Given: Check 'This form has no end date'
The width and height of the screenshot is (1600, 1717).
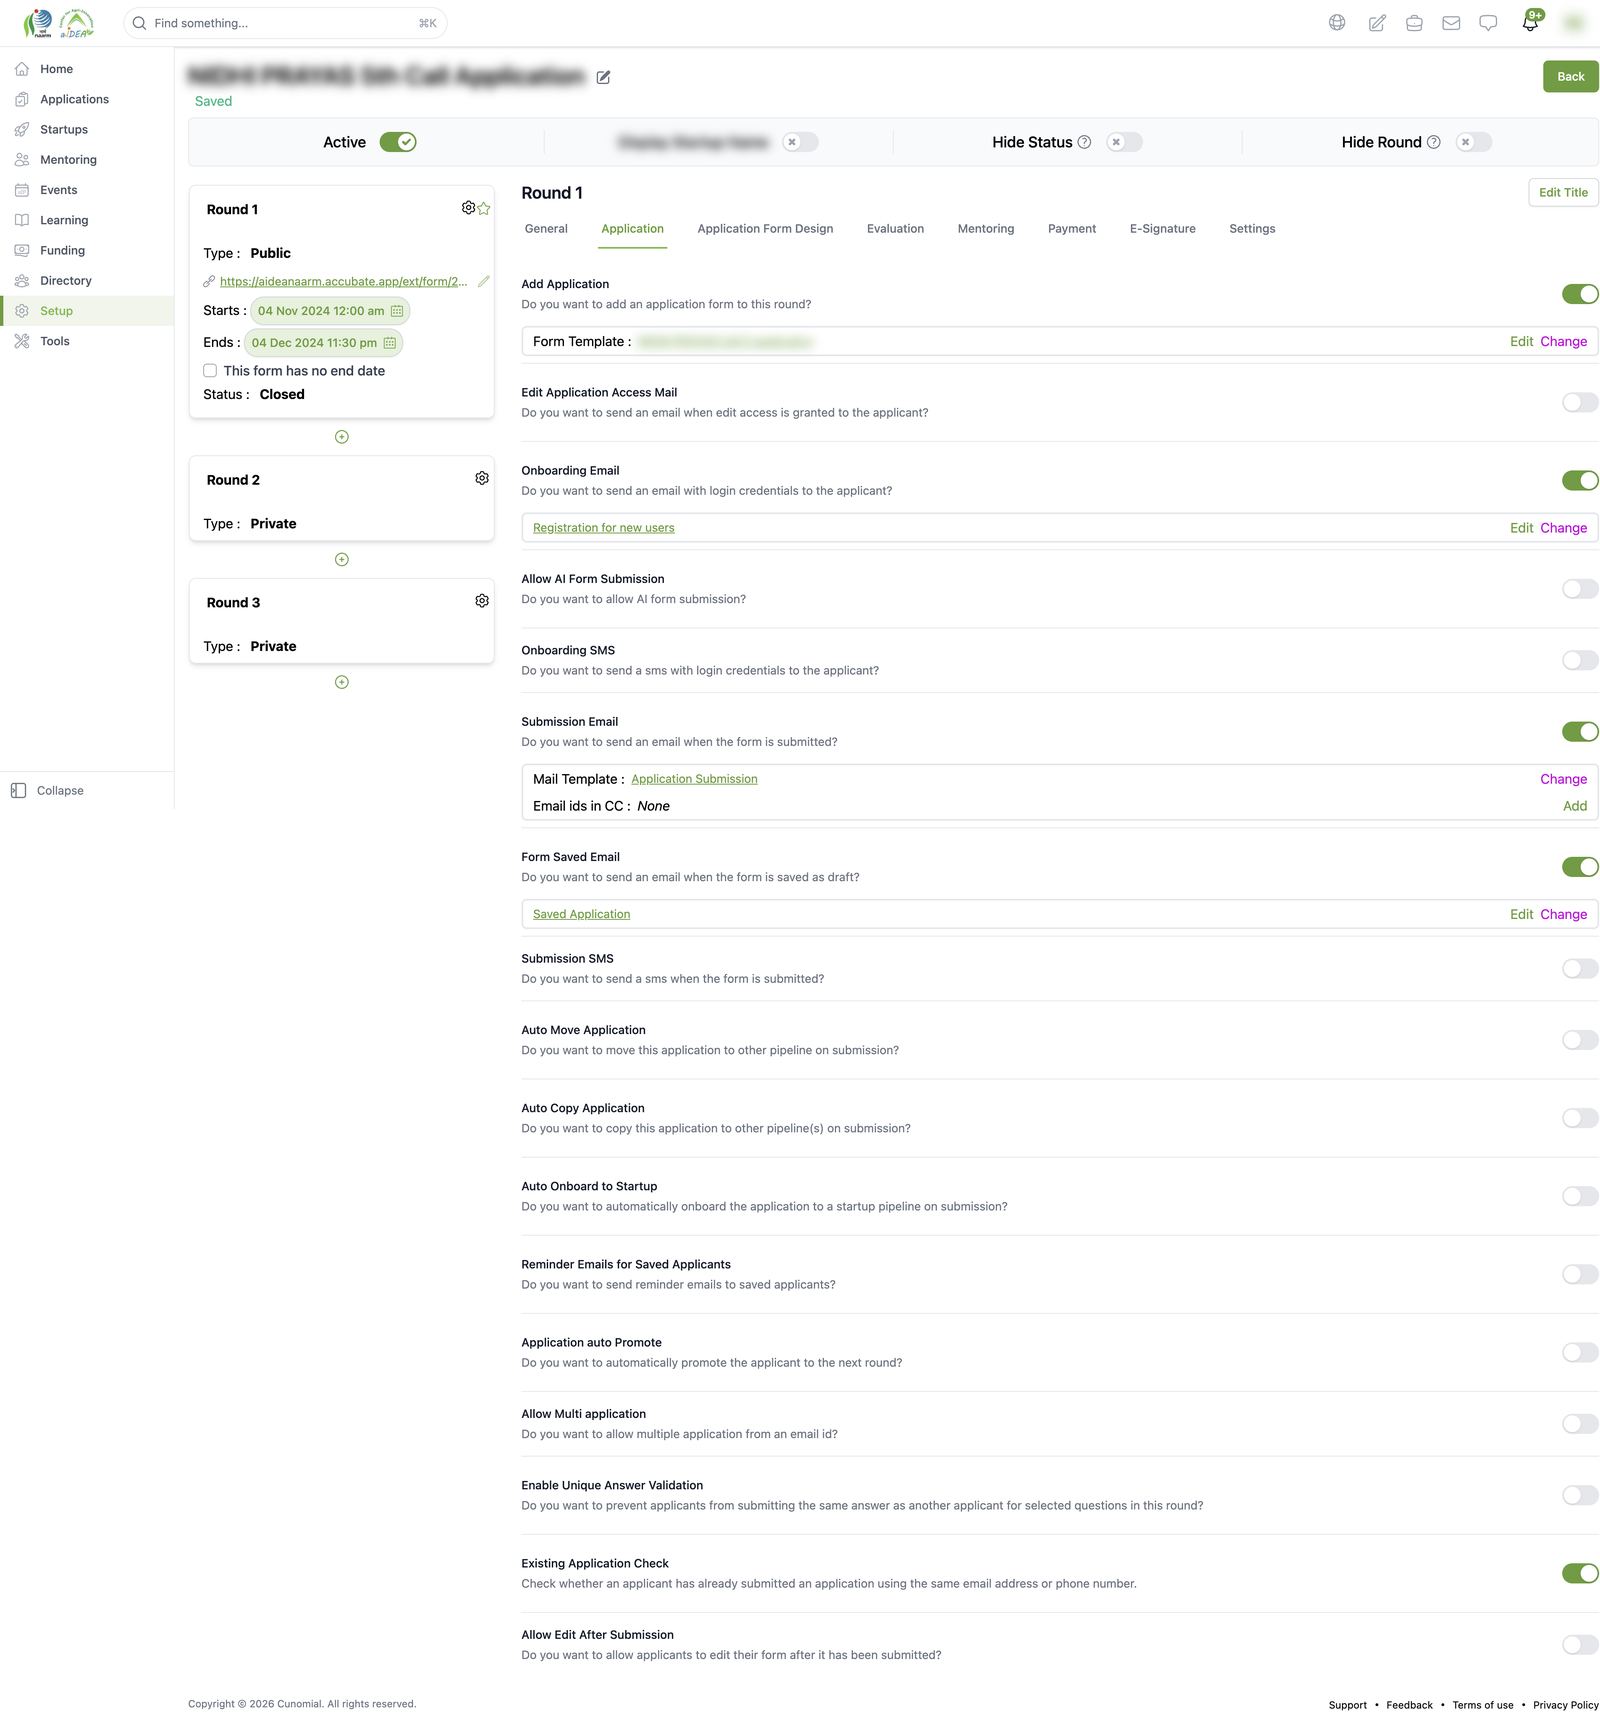Looking at the screenshot, I should (210, 371).
